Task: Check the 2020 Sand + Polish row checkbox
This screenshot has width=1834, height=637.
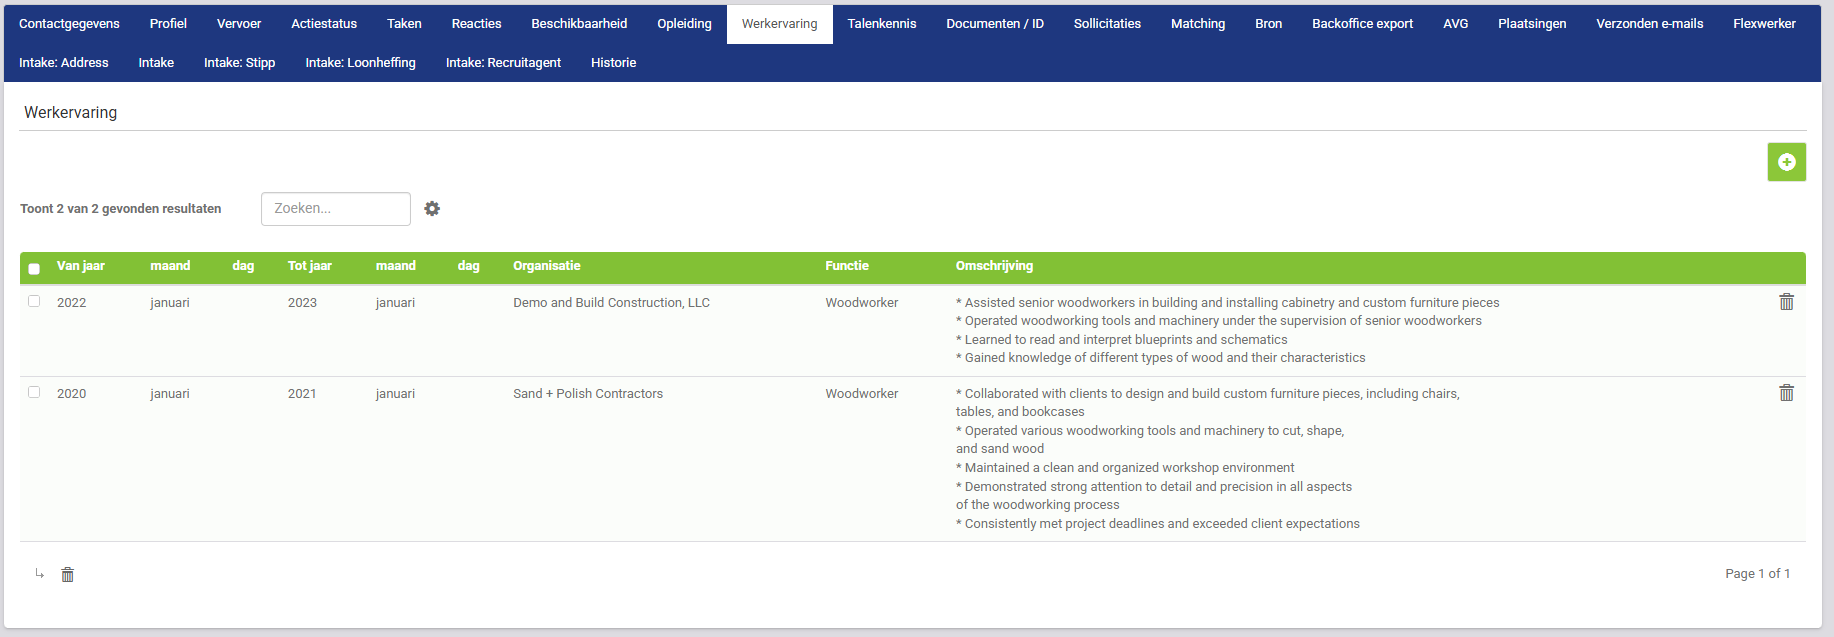Action: pos(34,392)
